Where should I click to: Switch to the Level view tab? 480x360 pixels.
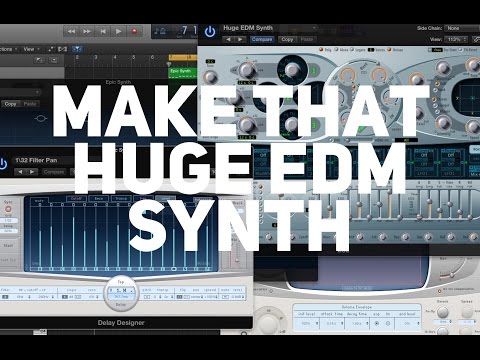click(166, 198)
